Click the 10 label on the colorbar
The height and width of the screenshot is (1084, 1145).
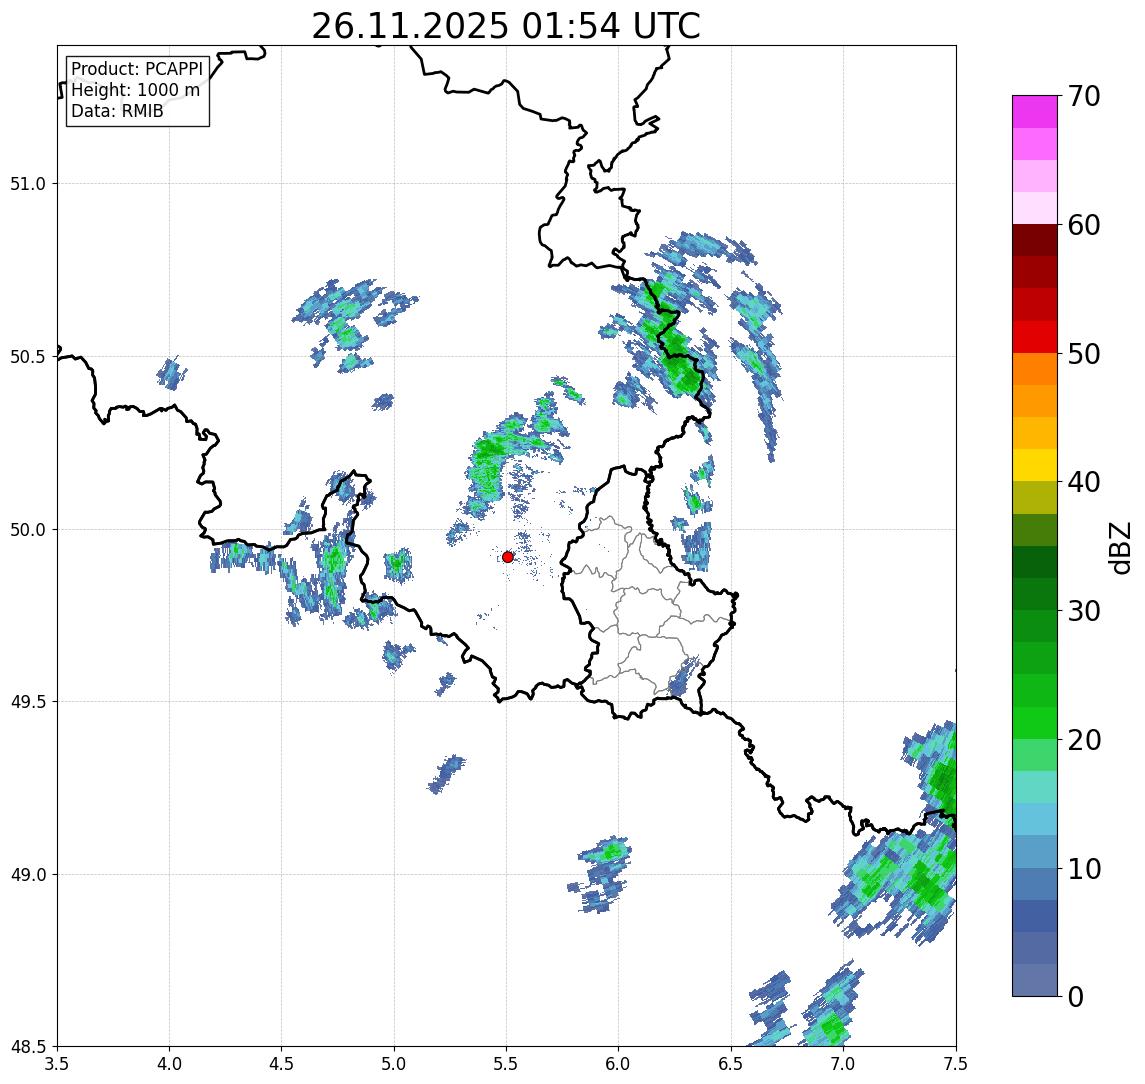pos(1083,869)
